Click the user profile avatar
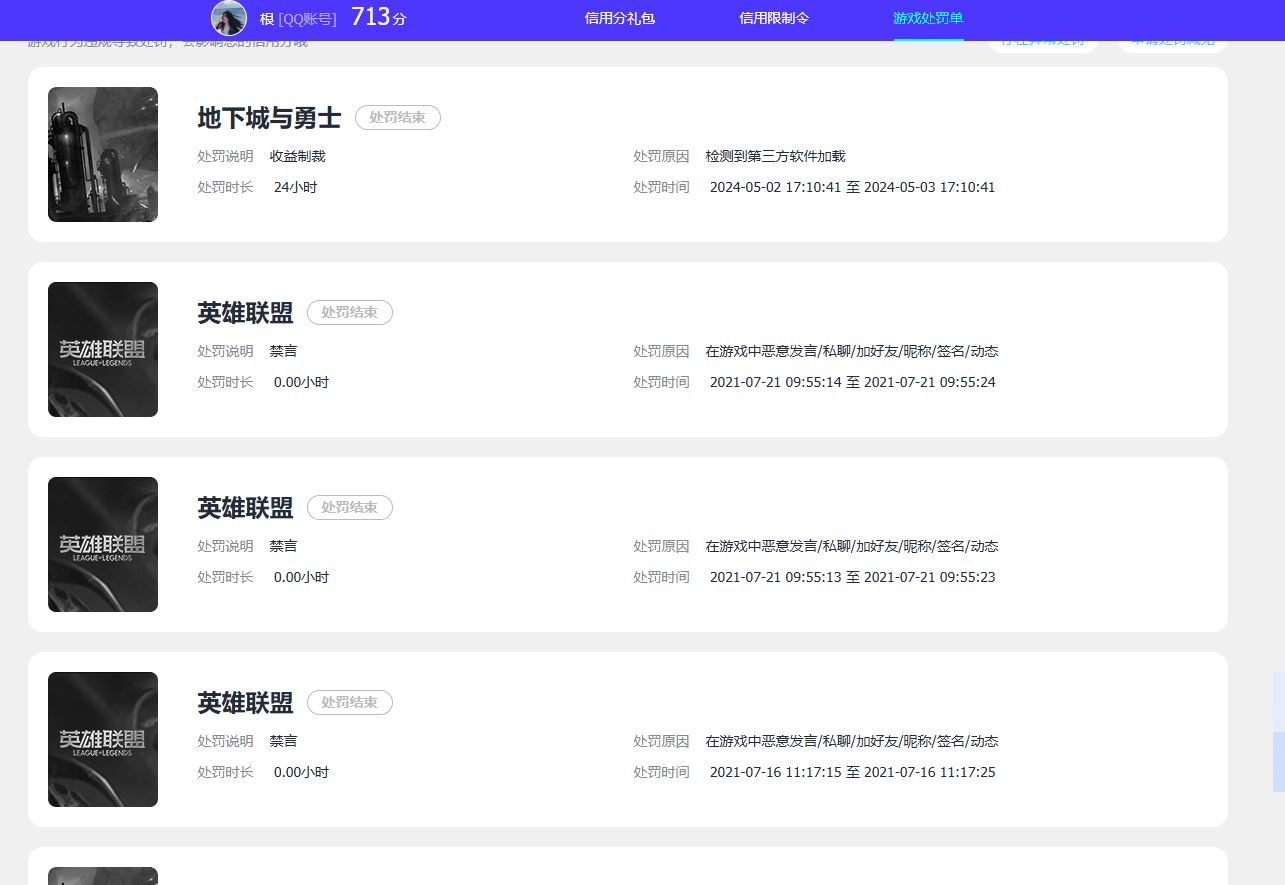Image resolution: width=1285 pixels, height=885 pixels. pos(229,18)
